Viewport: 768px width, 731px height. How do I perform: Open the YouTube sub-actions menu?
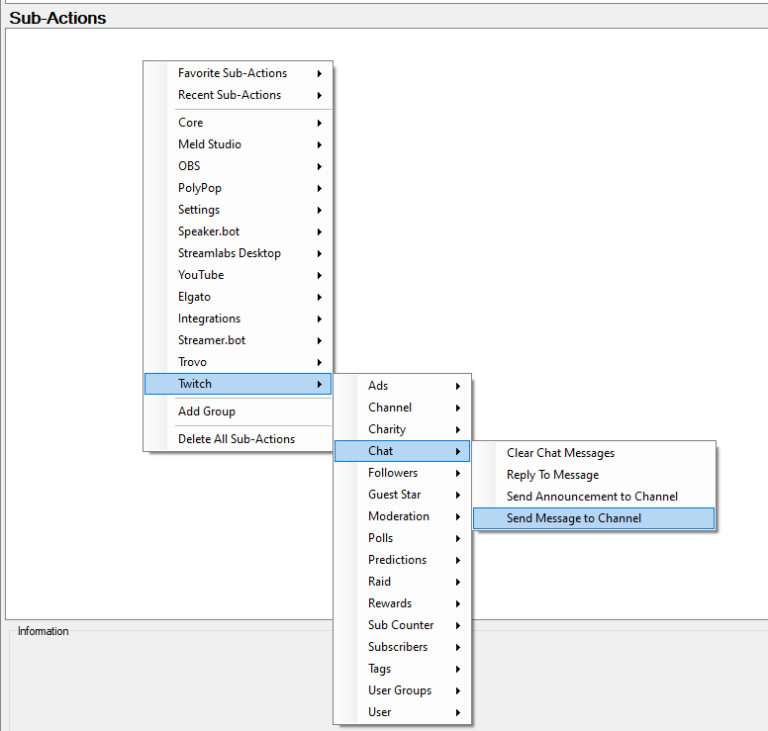point(200,275)
